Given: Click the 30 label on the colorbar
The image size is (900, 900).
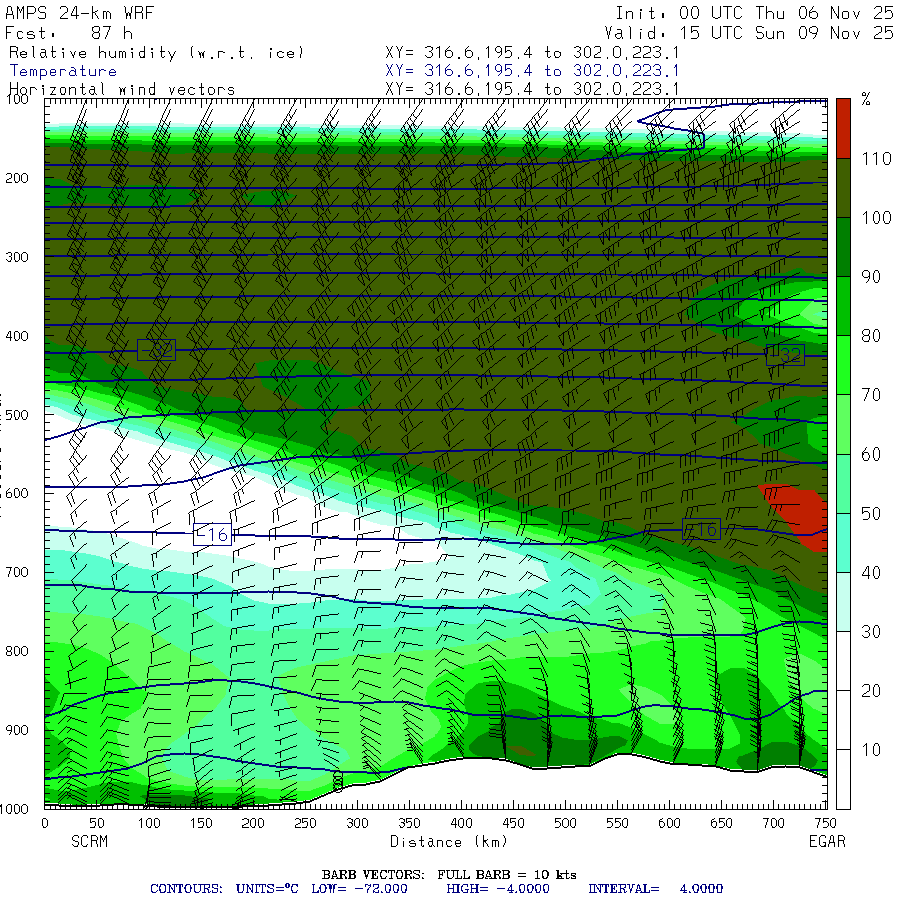Looking at the screenshot, I should 871,631.
